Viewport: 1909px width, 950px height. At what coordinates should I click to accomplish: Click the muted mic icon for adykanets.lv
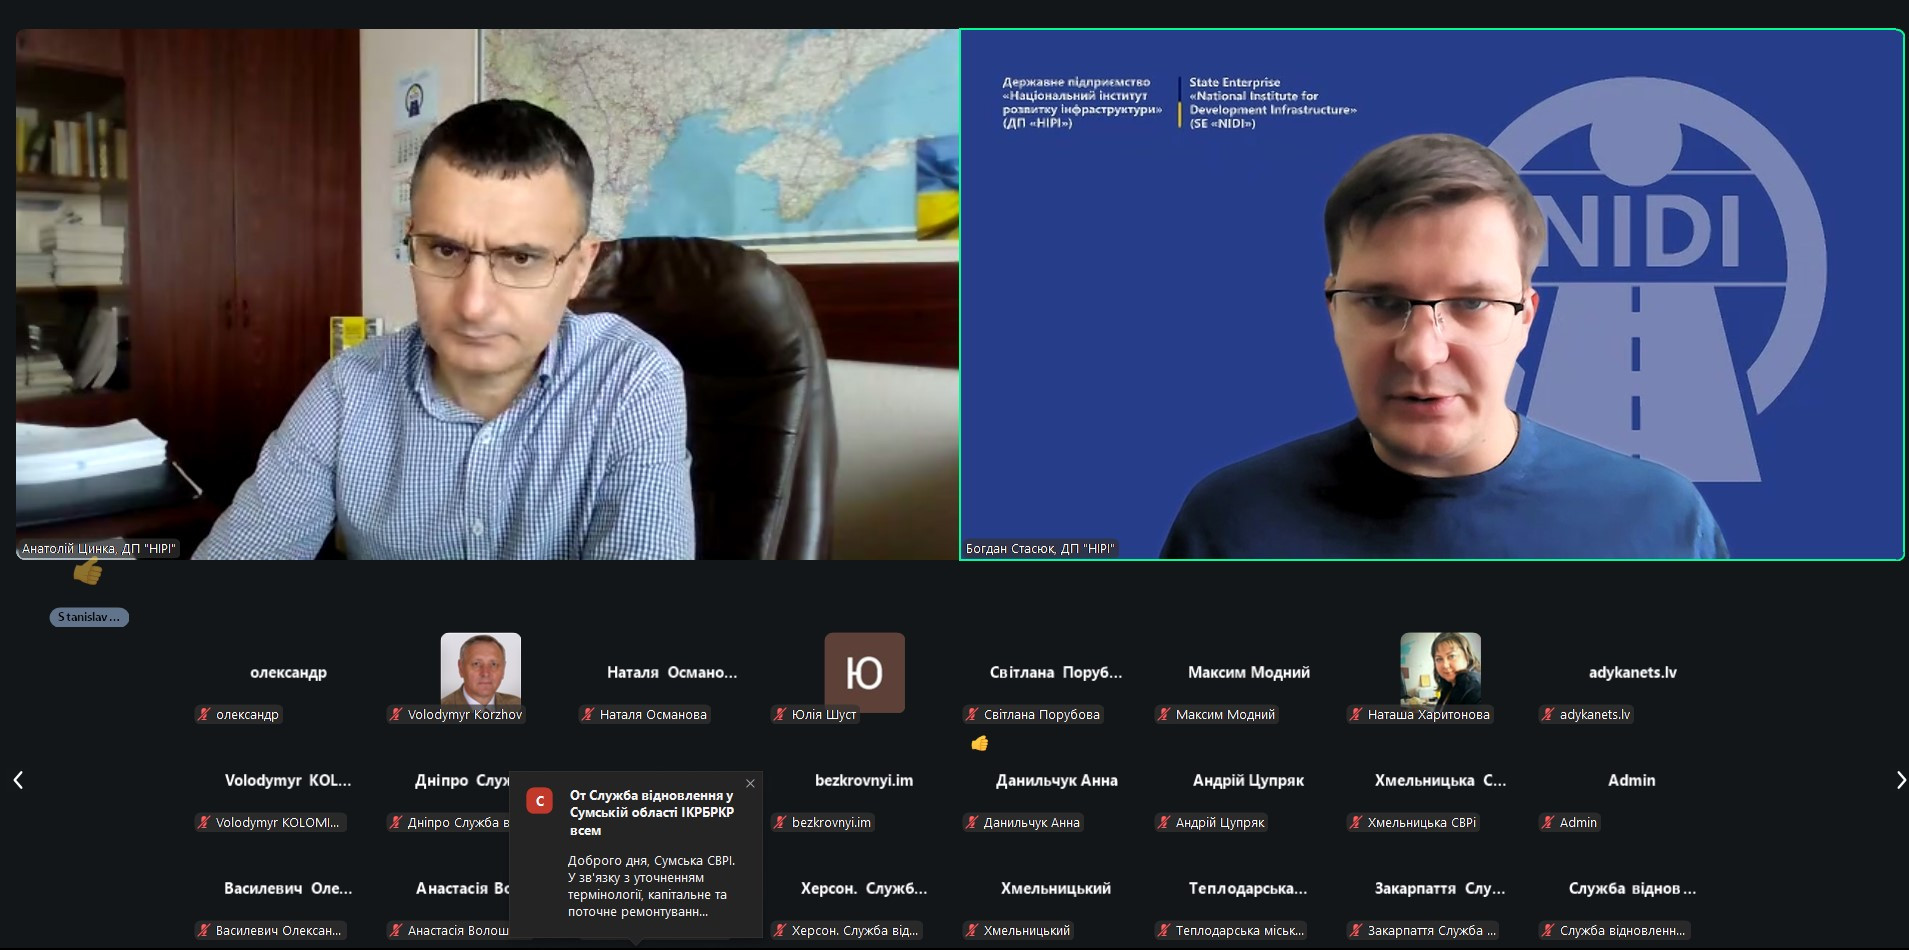(1548, 714)
